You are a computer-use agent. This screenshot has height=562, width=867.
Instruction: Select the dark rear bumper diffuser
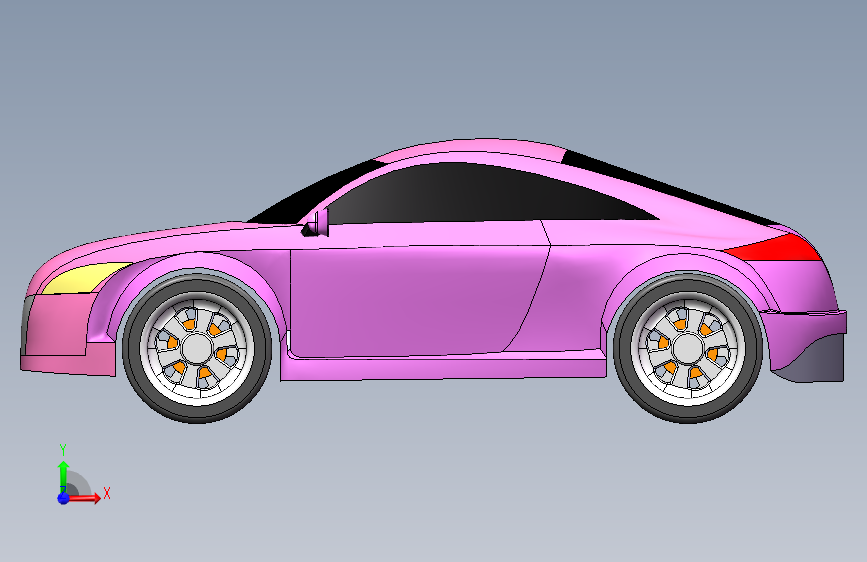click(816, 362)
